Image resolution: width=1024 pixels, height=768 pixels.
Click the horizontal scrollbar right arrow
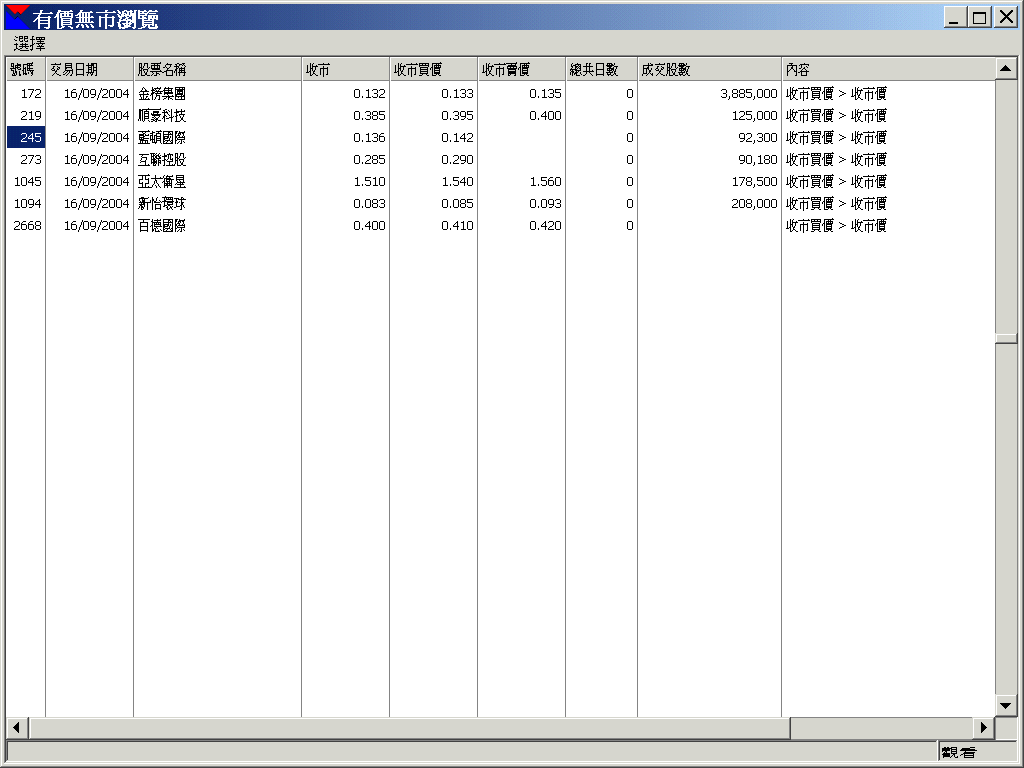point(984,728)
